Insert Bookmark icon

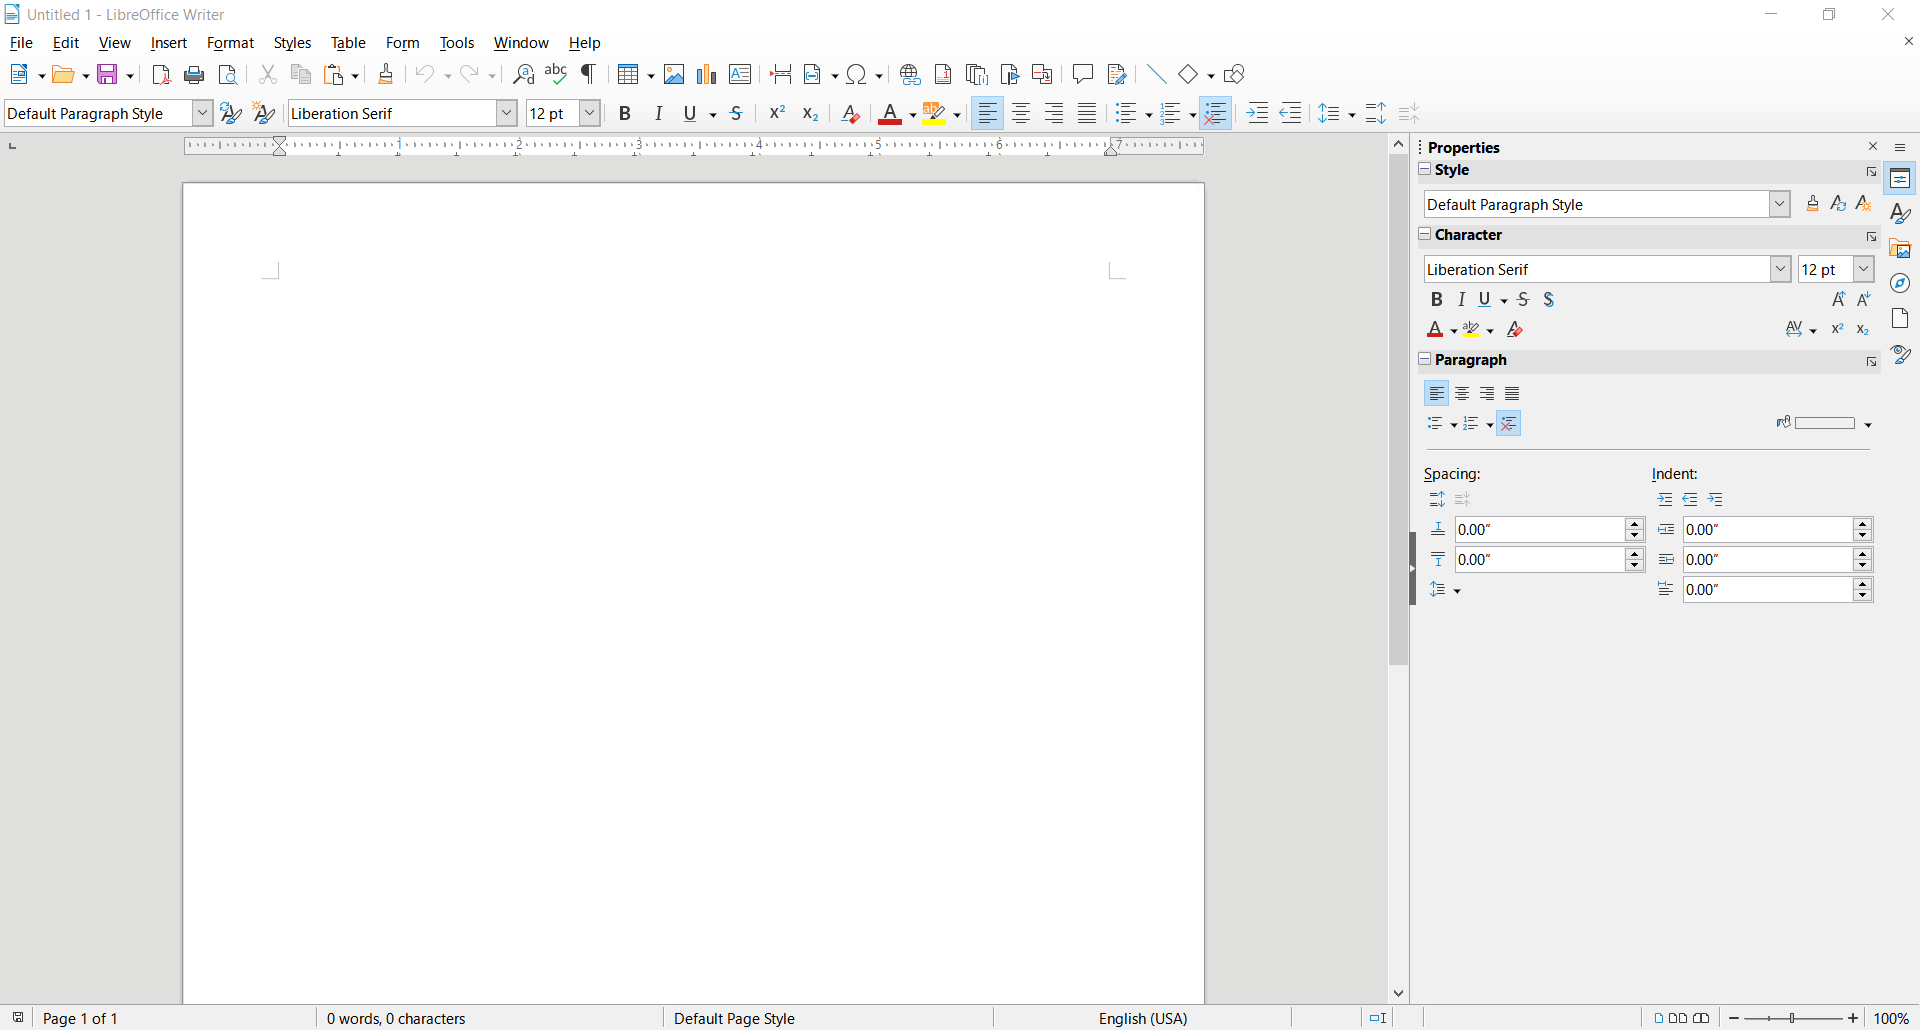tap(1010, 74)
